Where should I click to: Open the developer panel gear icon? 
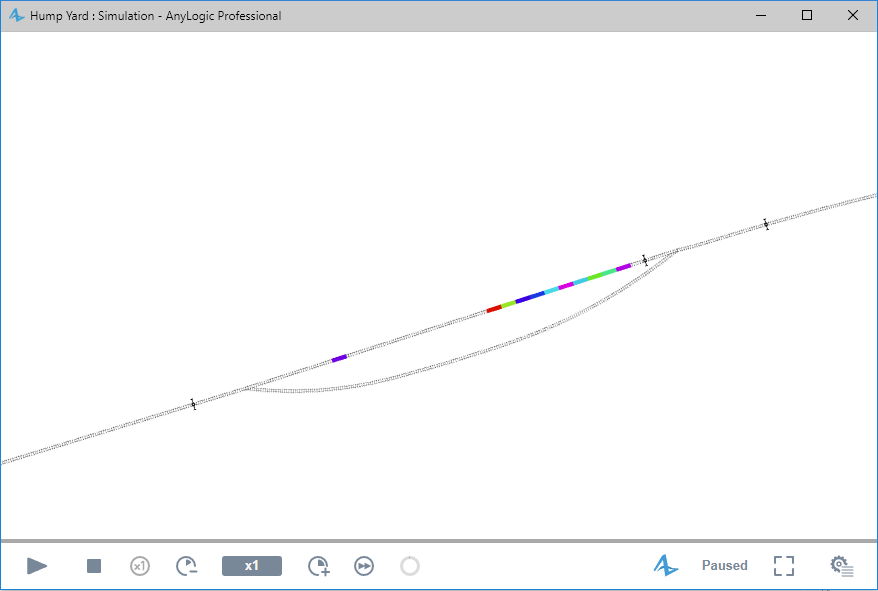tap(842, 566)
